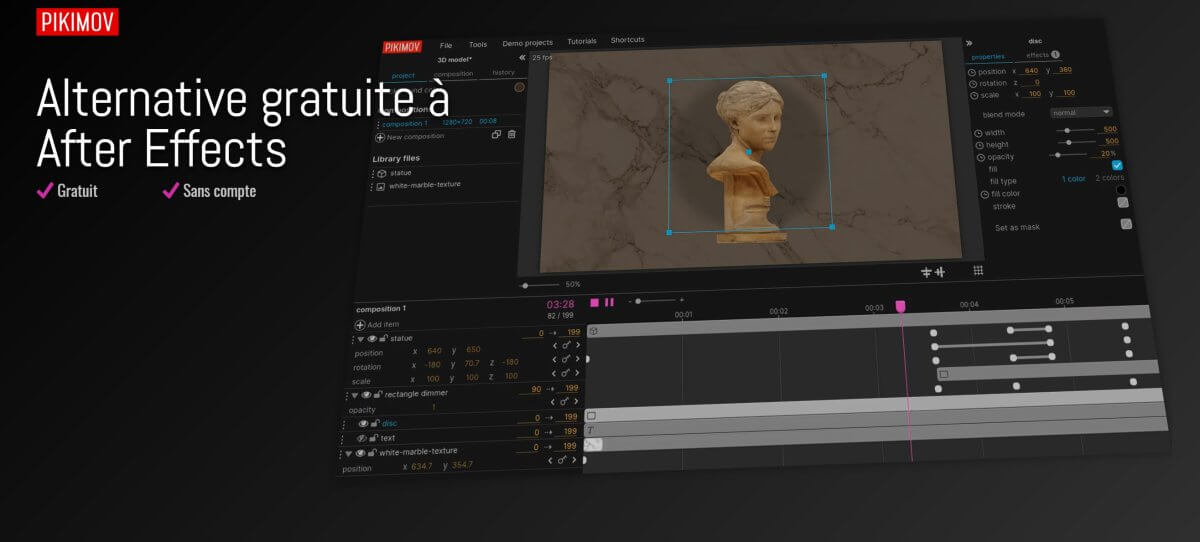Click the Add item plus icon
The image size is (1200, 542).
(x=360, y=325)
